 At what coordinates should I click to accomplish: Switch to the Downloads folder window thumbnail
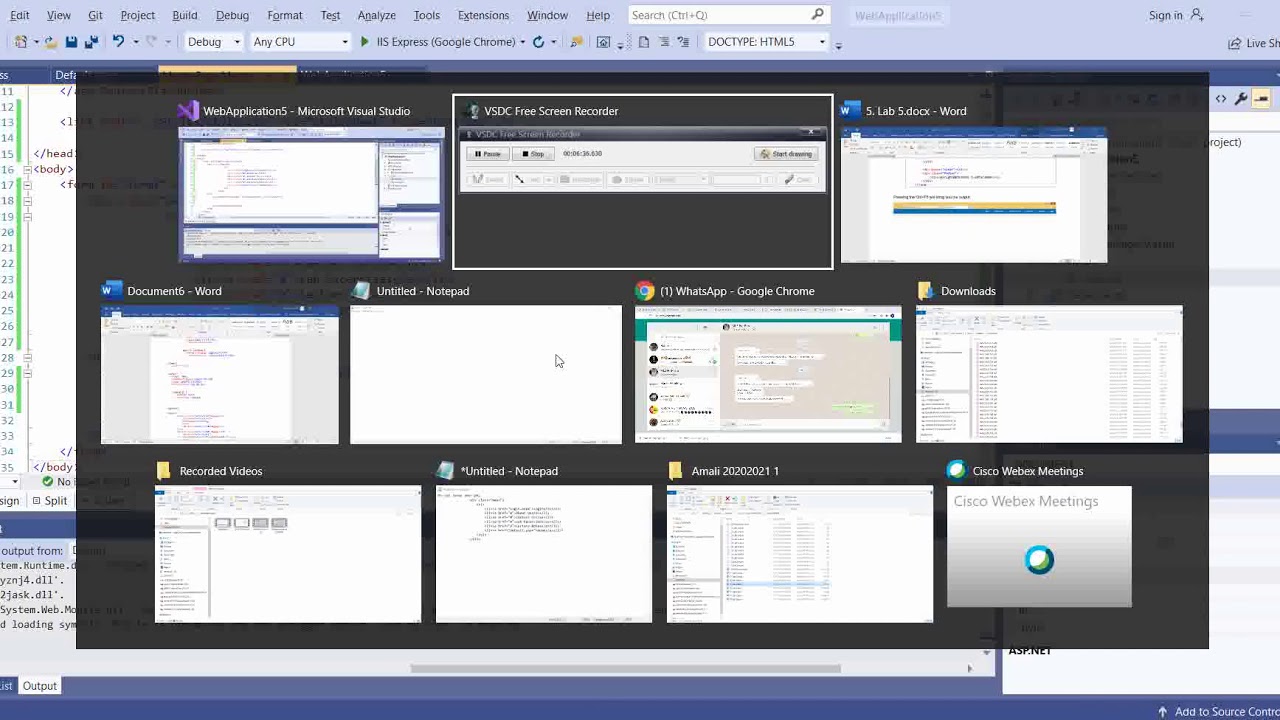(x=1050, y=374)
